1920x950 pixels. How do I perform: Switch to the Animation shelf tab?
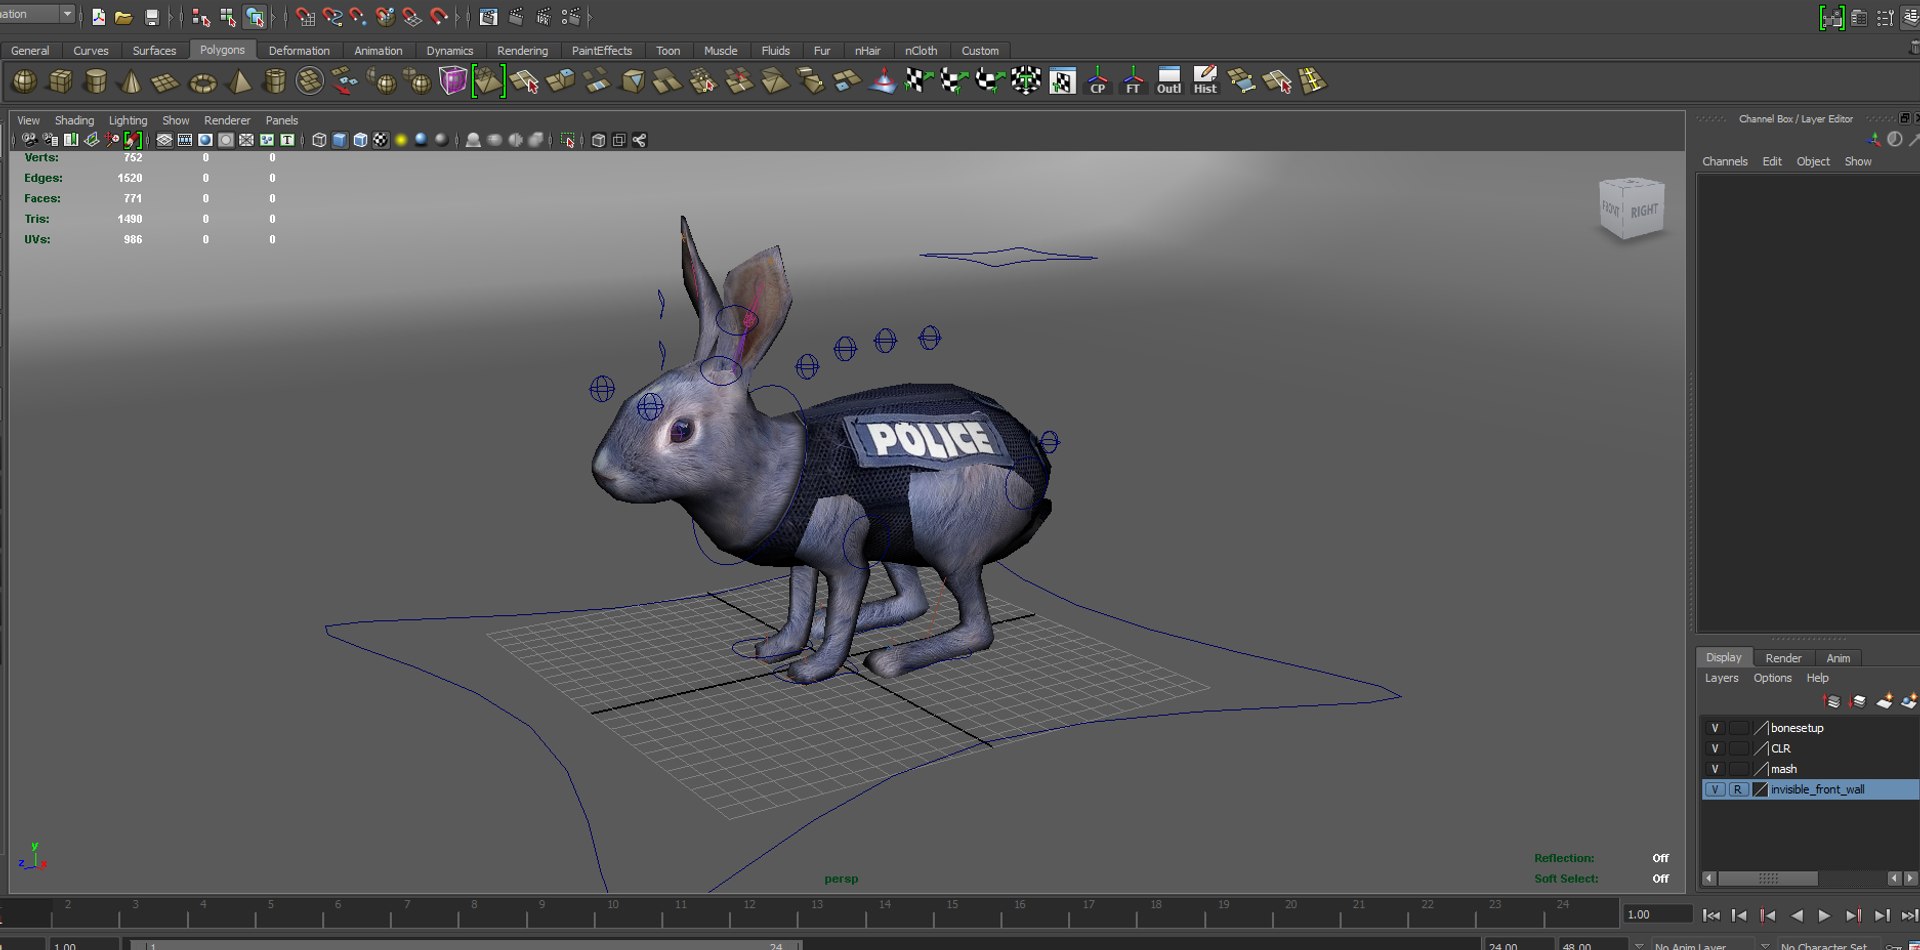tap(378, 50)
